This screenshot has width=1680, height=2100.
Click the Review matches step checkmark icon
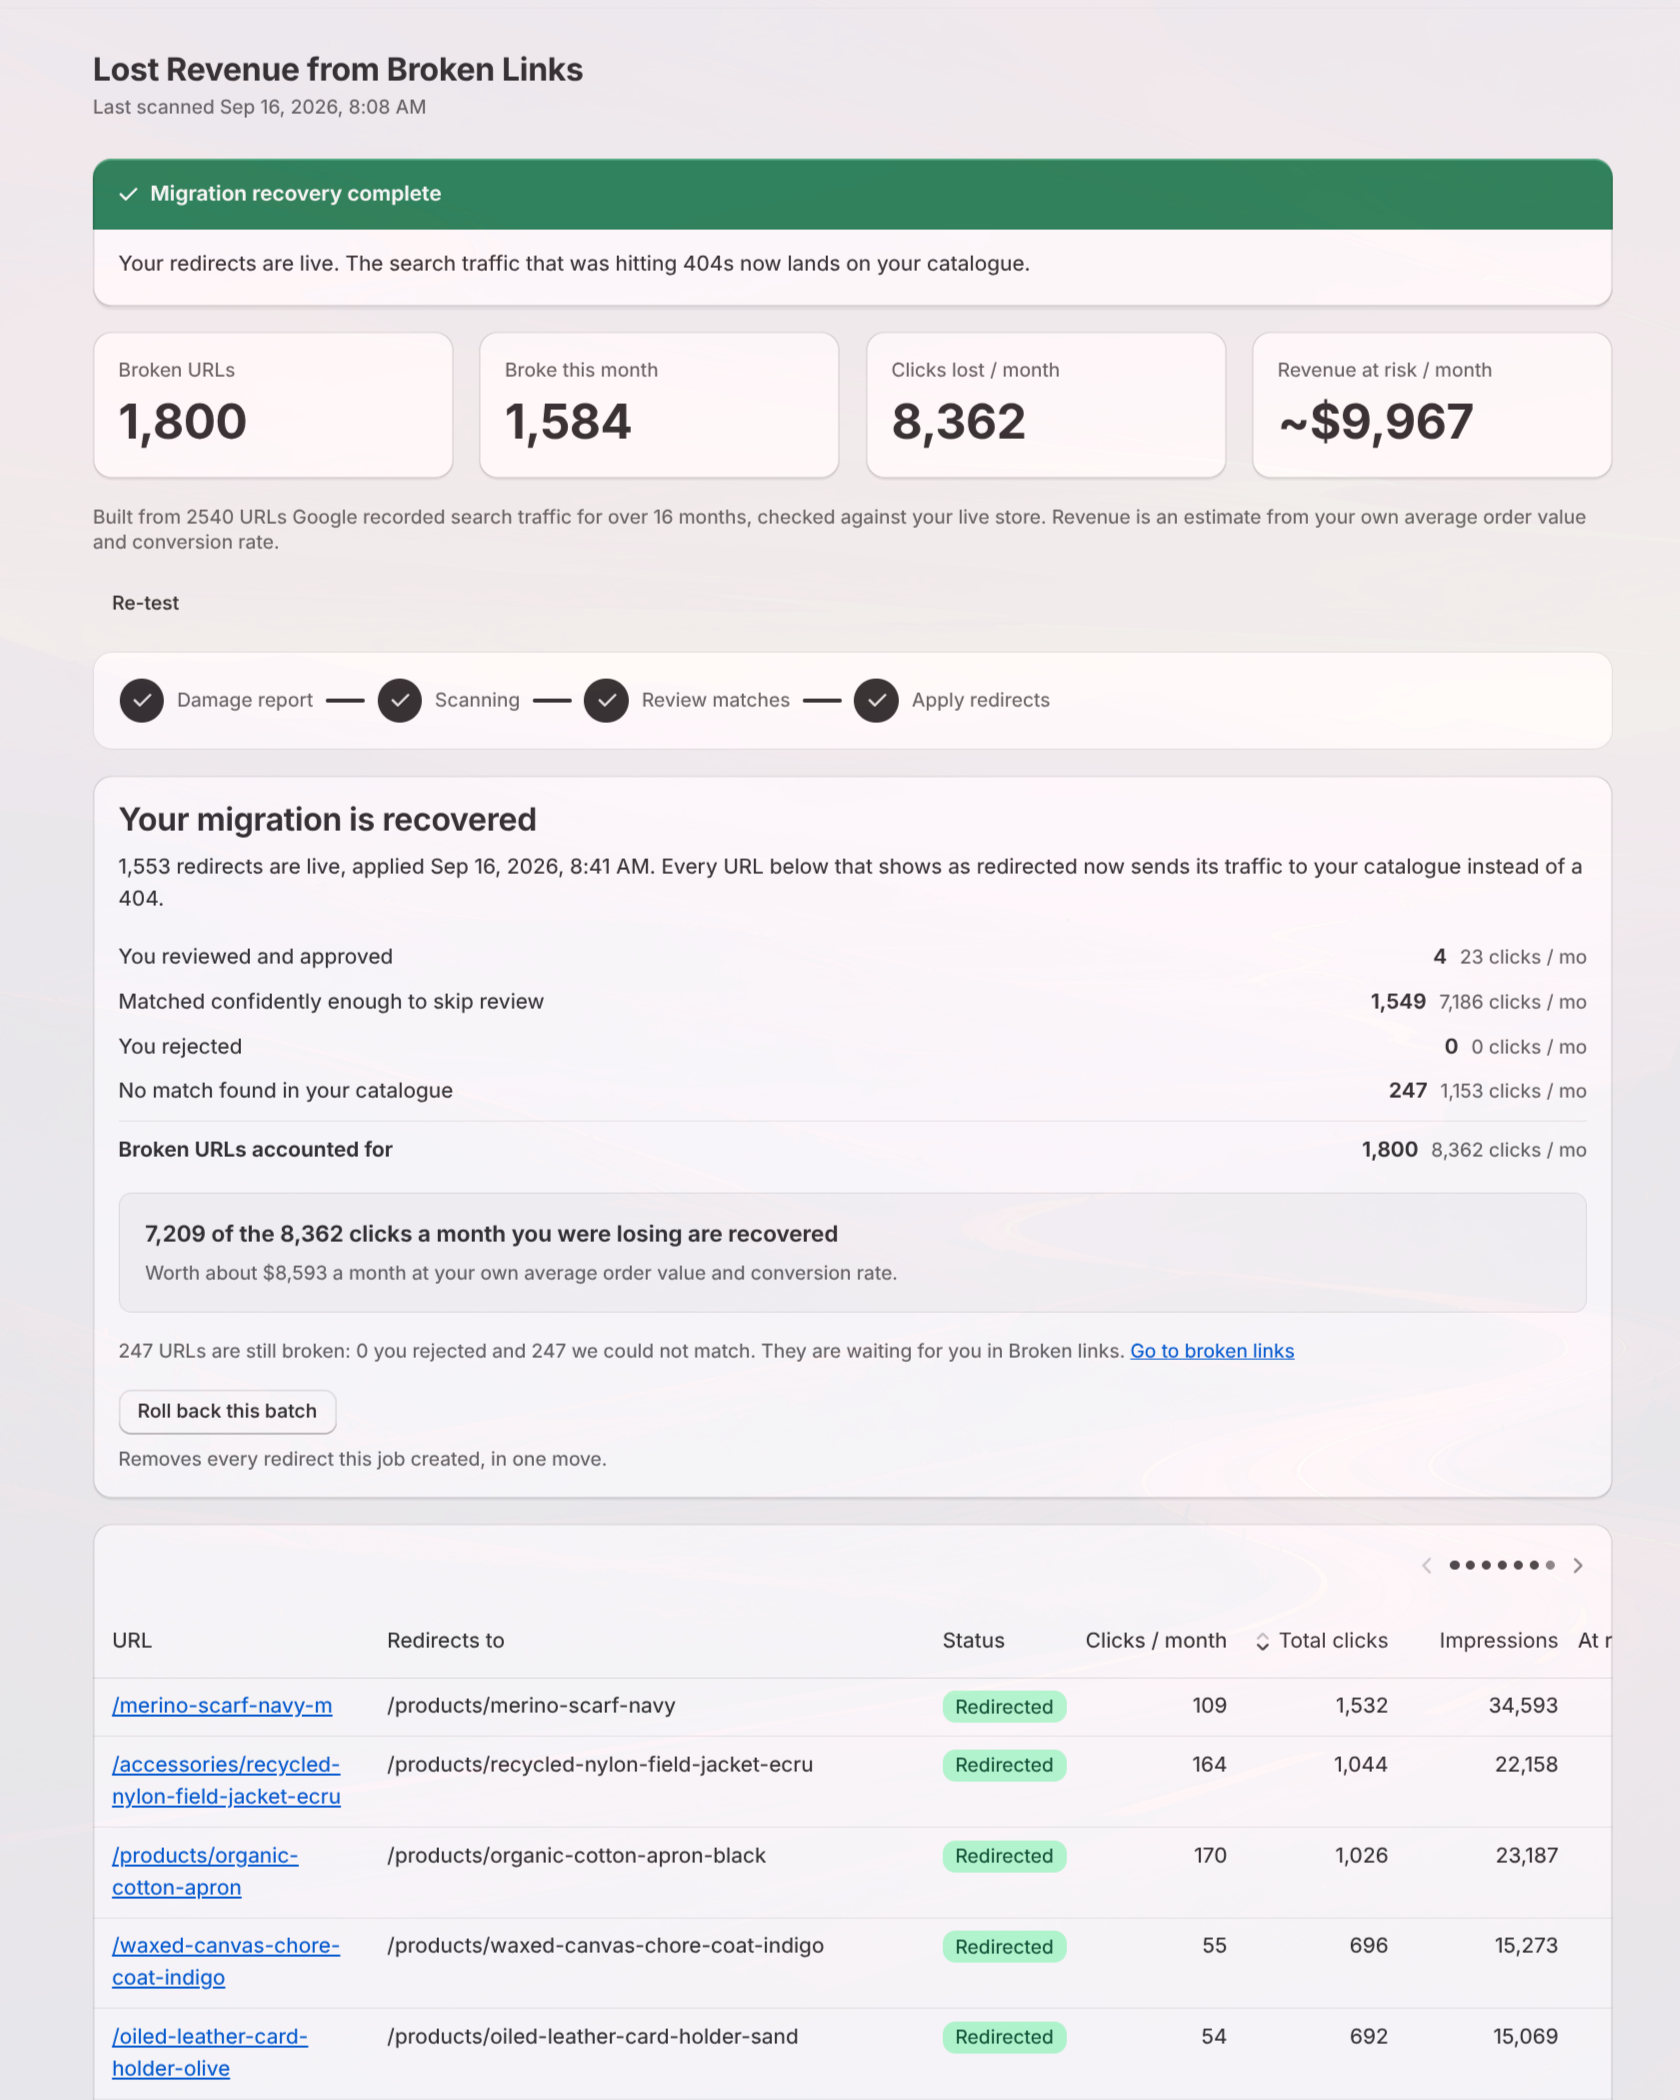(x=606, y=701)
